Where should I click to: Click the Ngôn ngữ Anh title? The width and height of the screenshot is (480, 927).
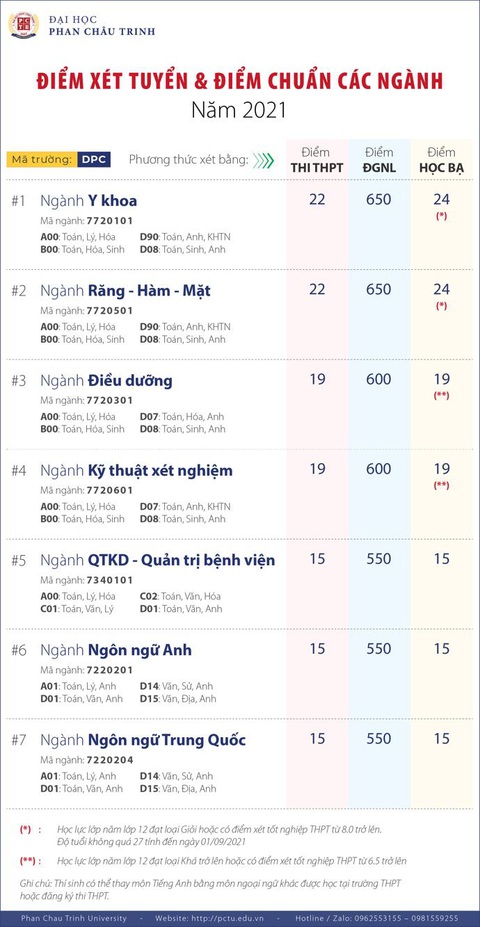140,650
